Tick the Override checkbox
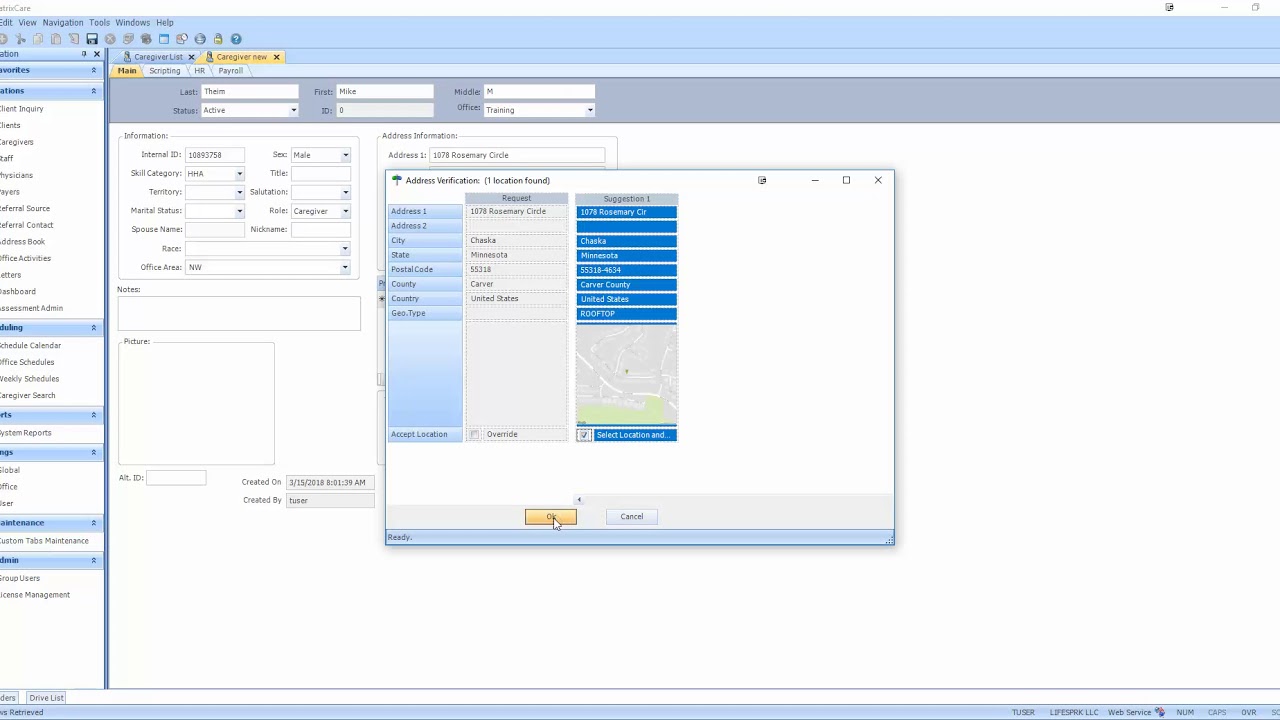Image resolution: width=1280 pixels, height=720 pixels. point(475,435)
